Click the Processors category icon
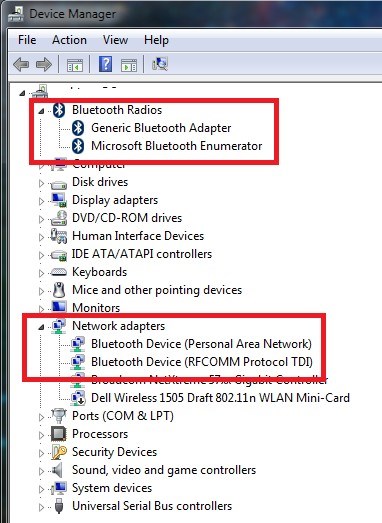The height and width of the screenshot is (523, 382). tap(59, 434)
